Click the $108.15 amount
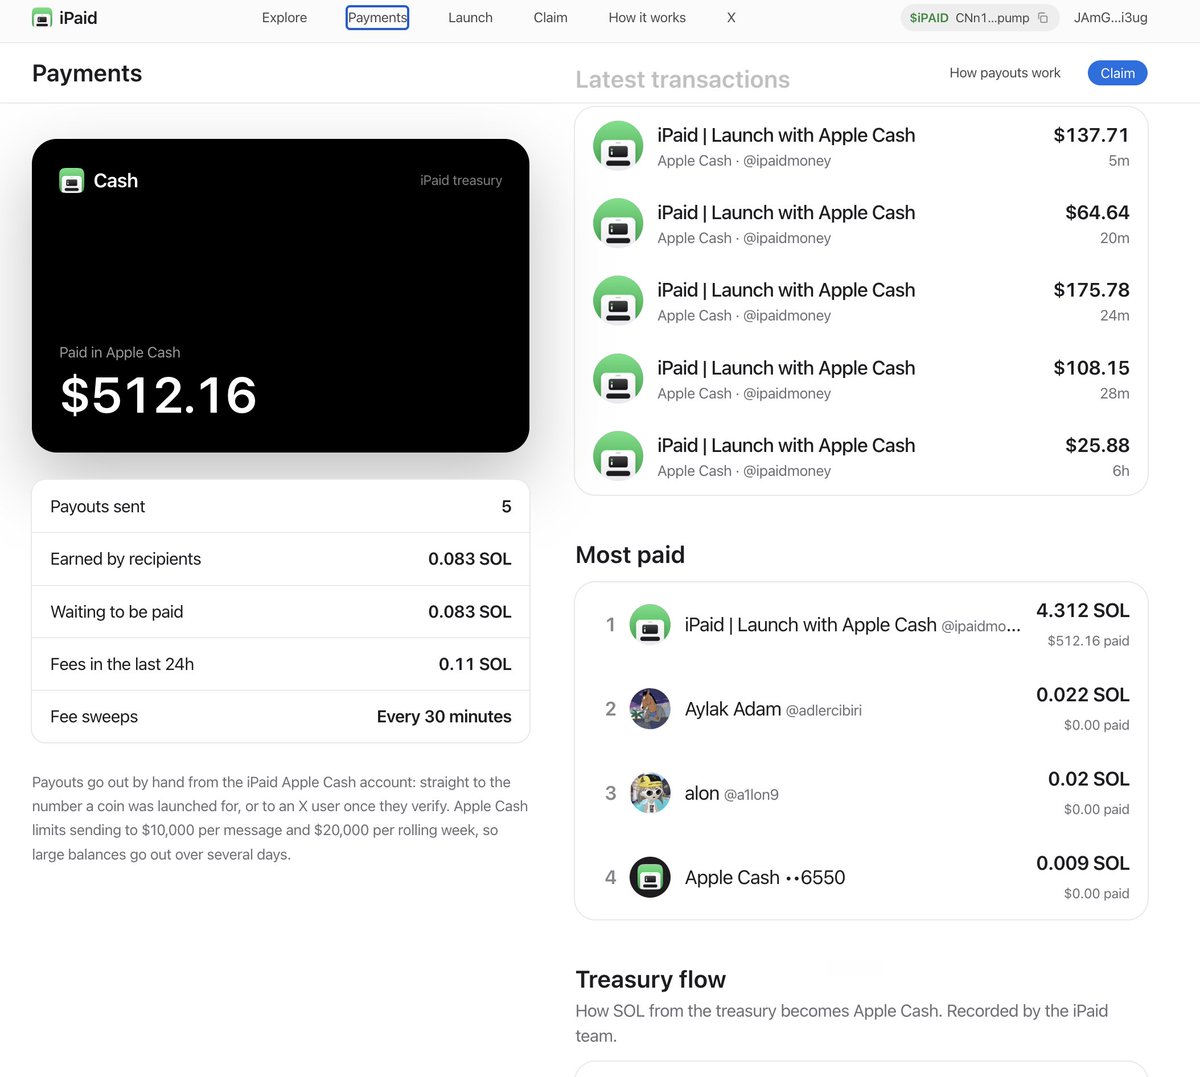Screen dimensions: 1200x1077 pyautogui.click(x=1091, y=368)
